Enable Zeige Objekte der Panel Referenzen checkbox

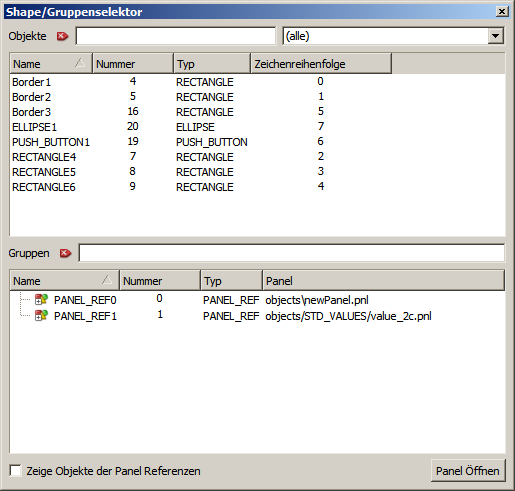coord(15,471)
